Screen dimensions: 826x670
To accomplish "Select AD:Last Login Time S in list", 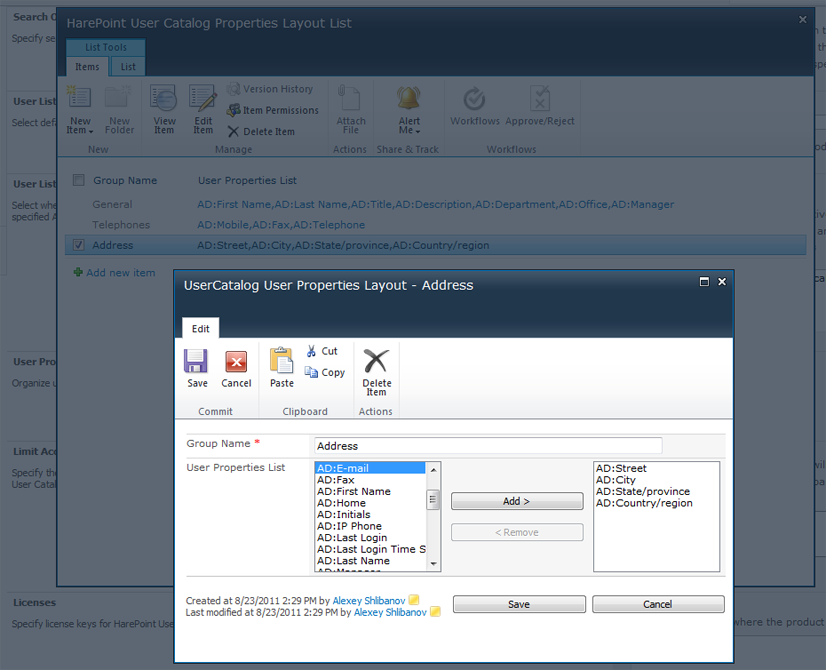I will 370,549.
